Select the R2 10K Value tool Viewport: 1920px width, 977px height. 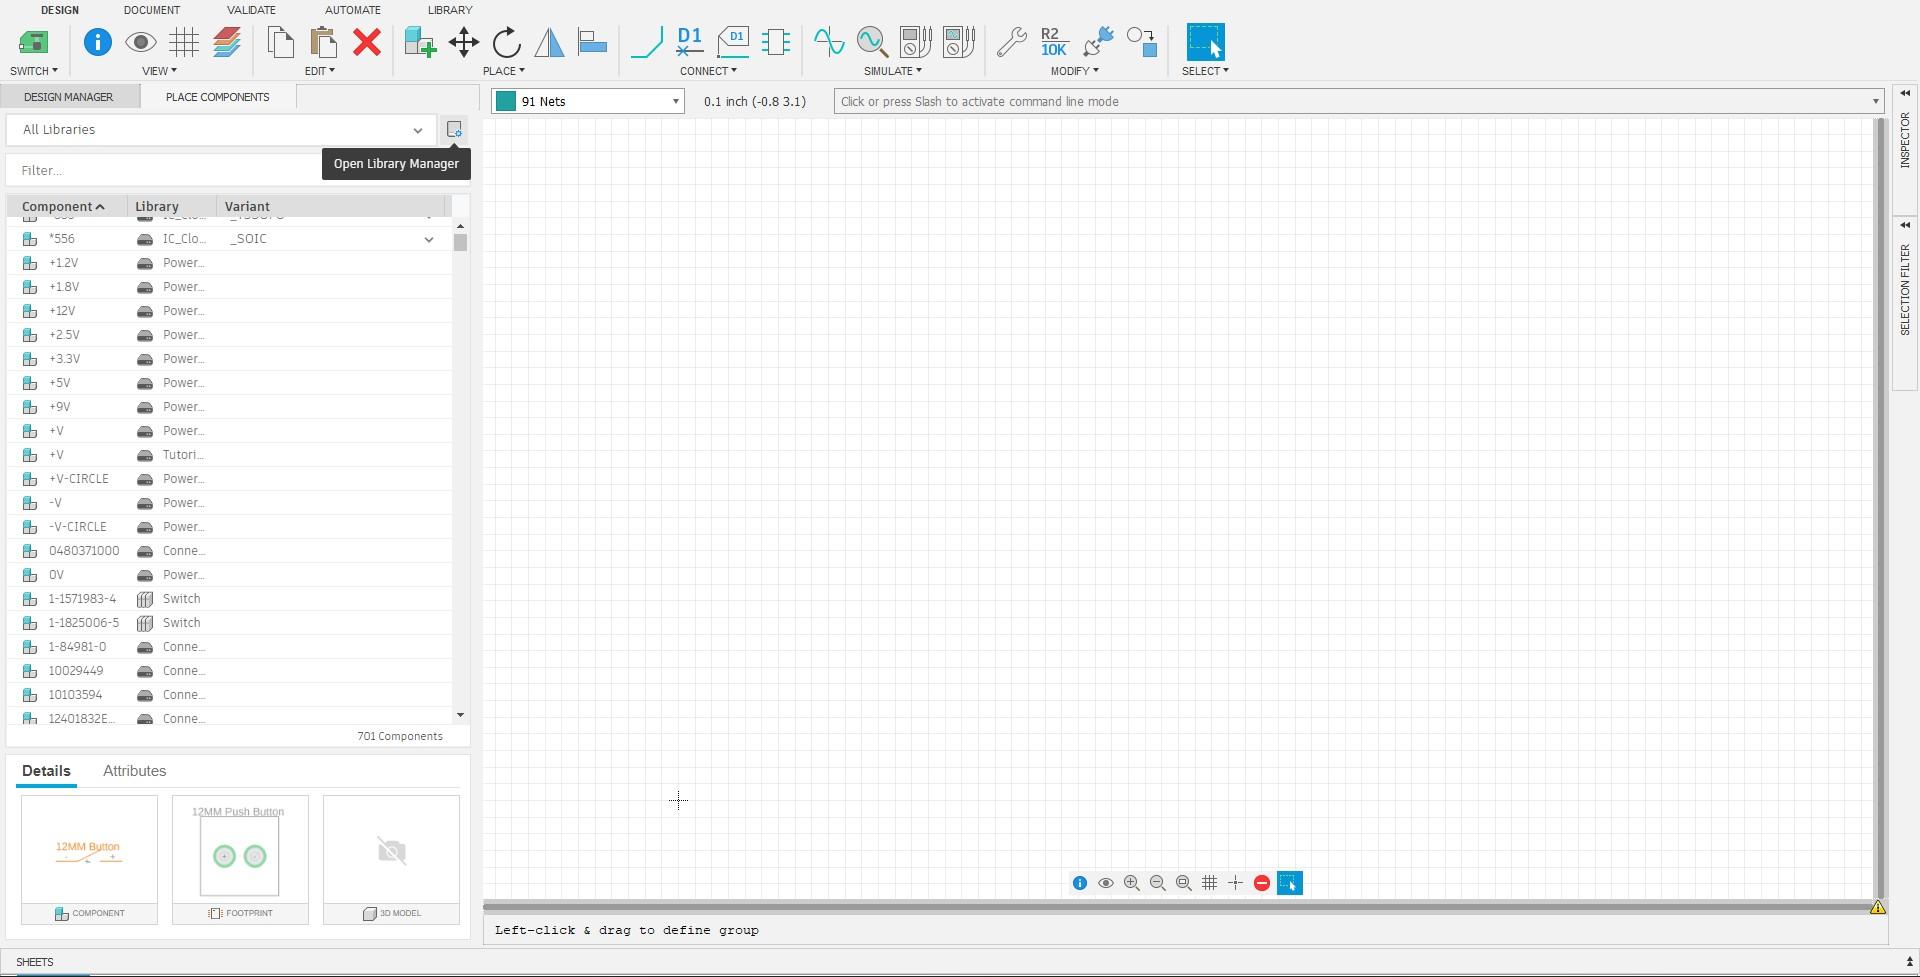(x=1054, y=42)
